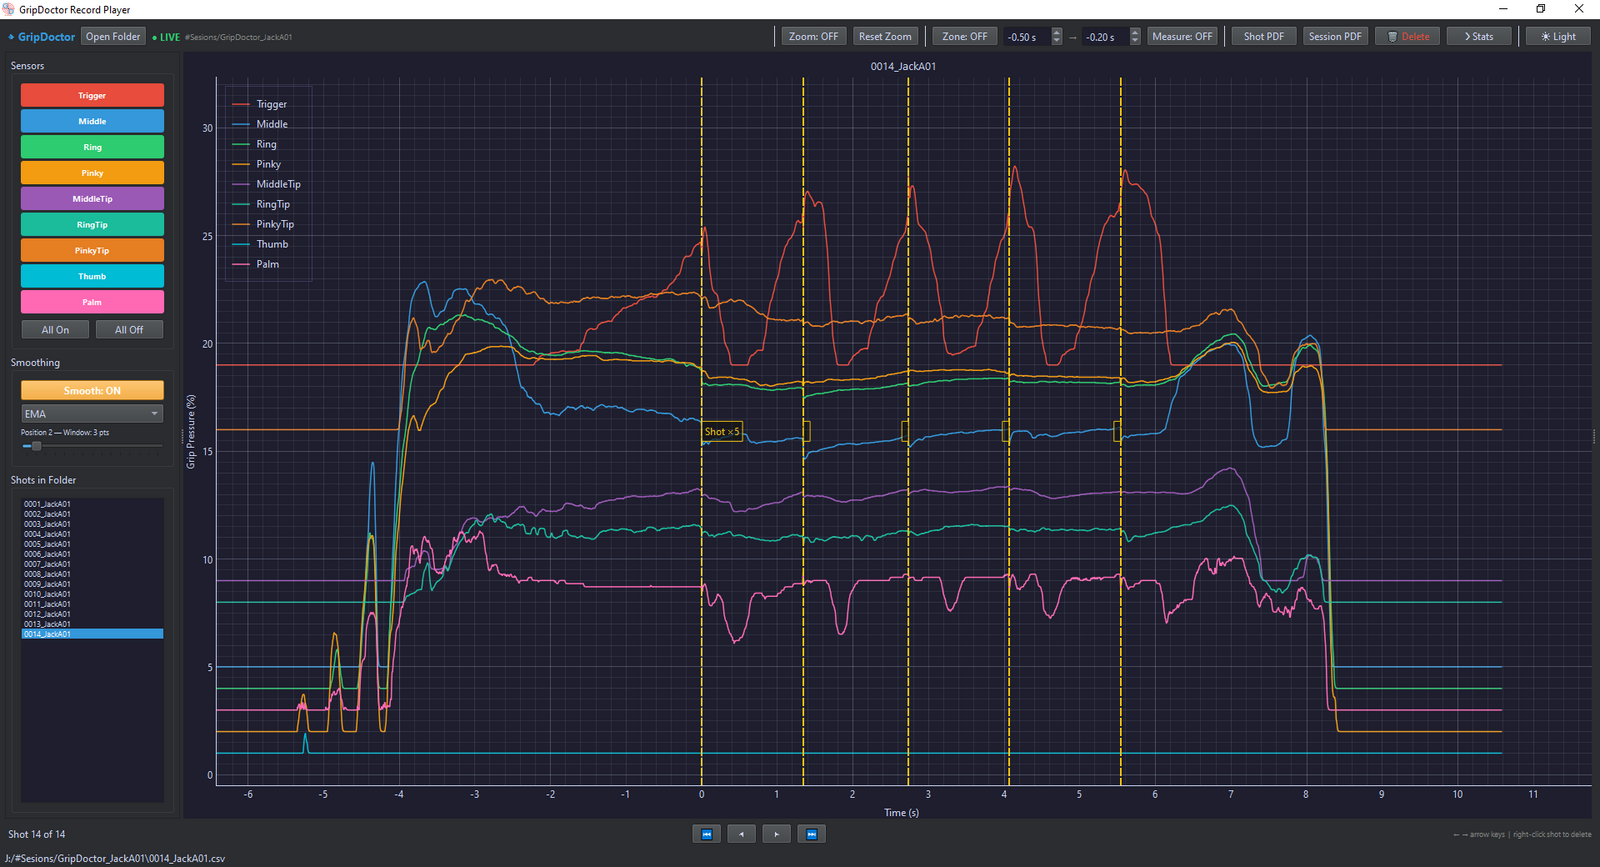
Task: Toggle the Trigger sensor trace
Action: (92, 95)
